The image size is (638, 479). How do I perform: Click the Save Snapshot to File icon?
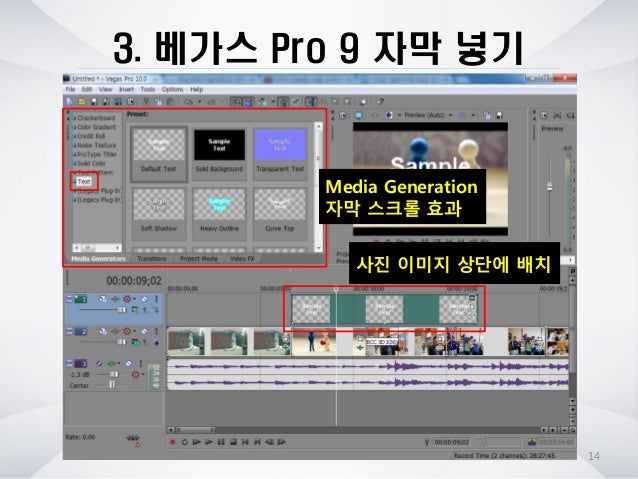(499, 116)
